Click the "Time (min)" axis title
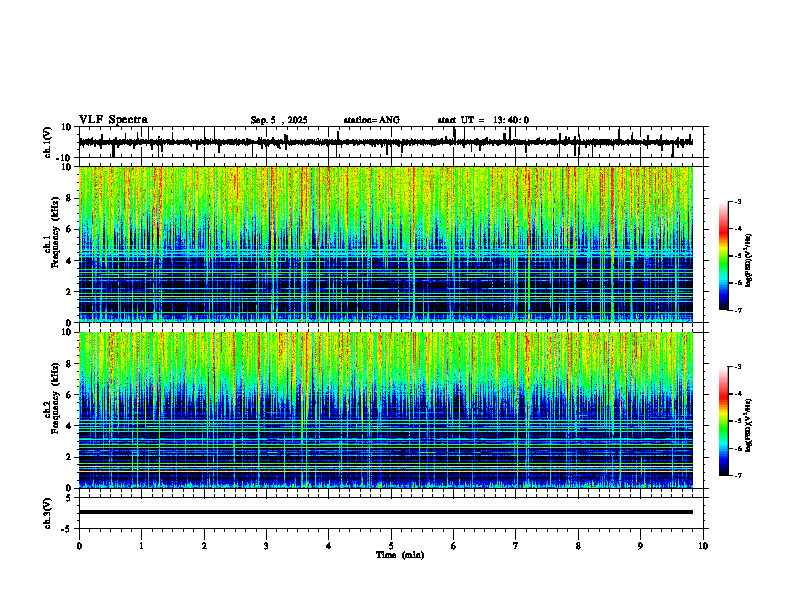 400,555
